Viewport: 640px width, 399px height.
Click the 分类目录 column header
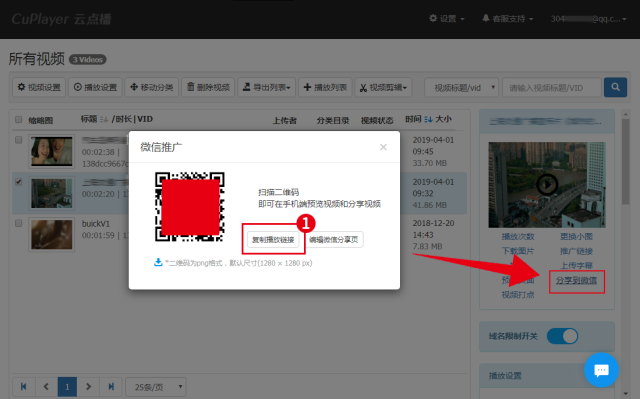[333, 120]
